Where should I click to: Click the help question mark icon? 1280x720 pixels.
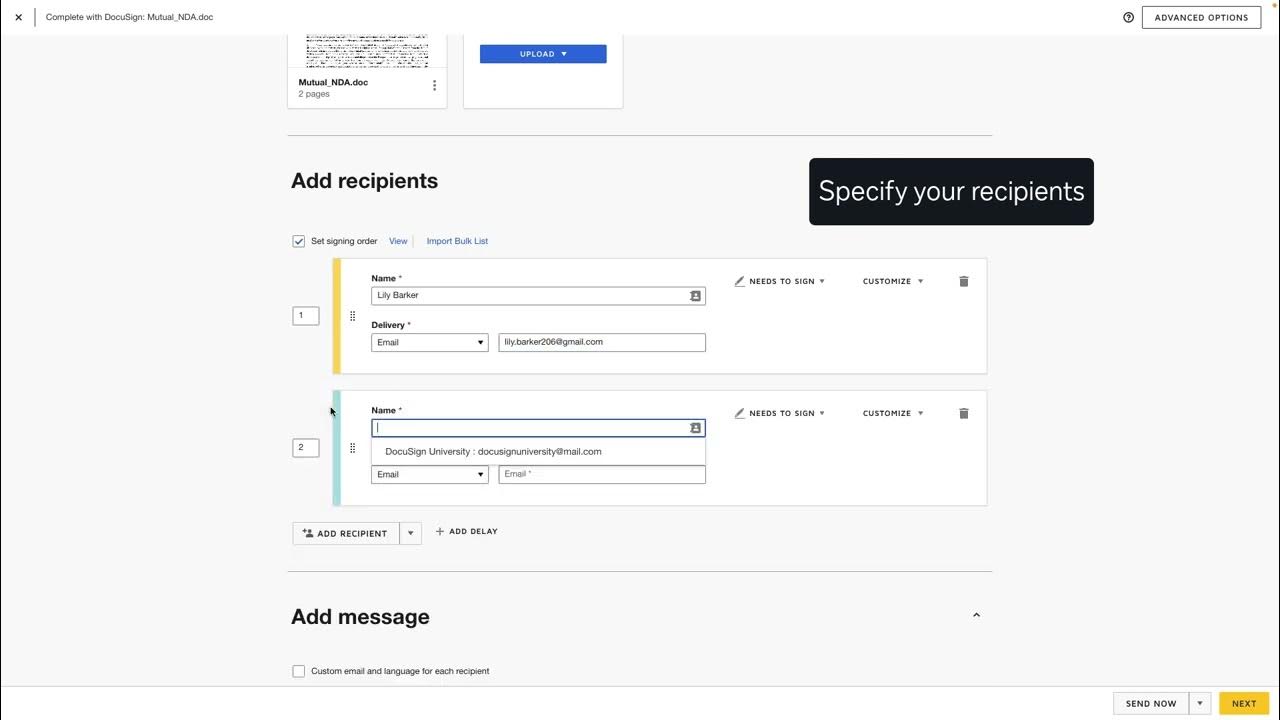(1129, 17)
